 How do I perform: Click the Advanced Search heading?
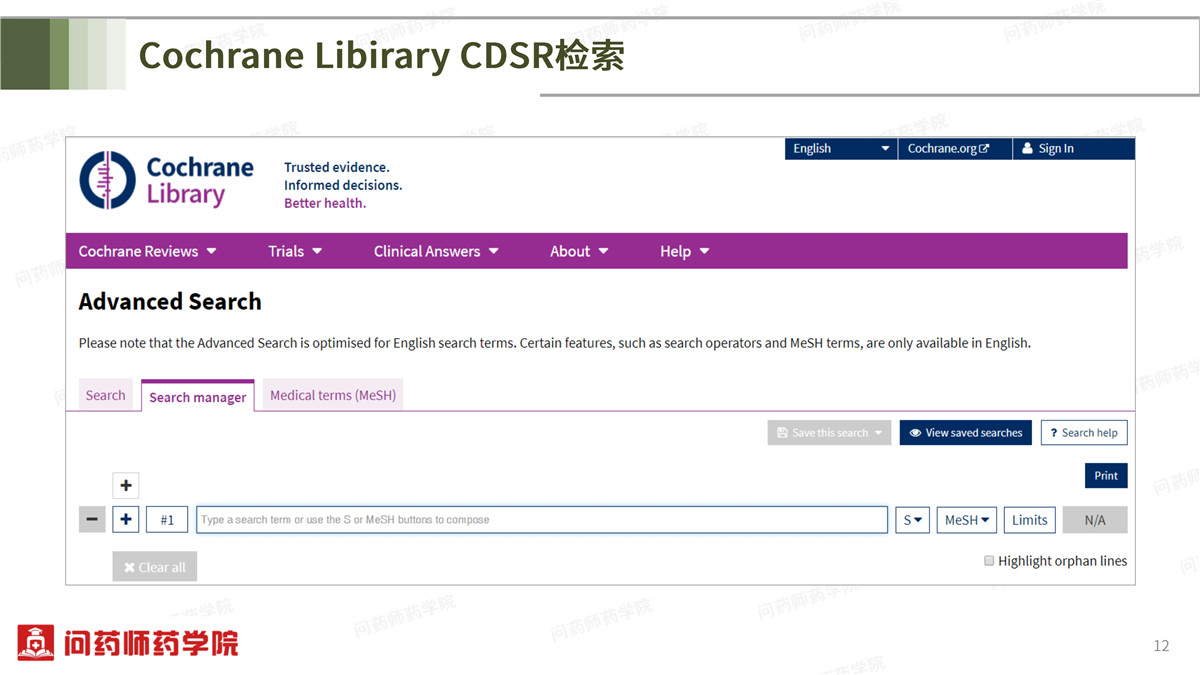(x=170, y=302)
